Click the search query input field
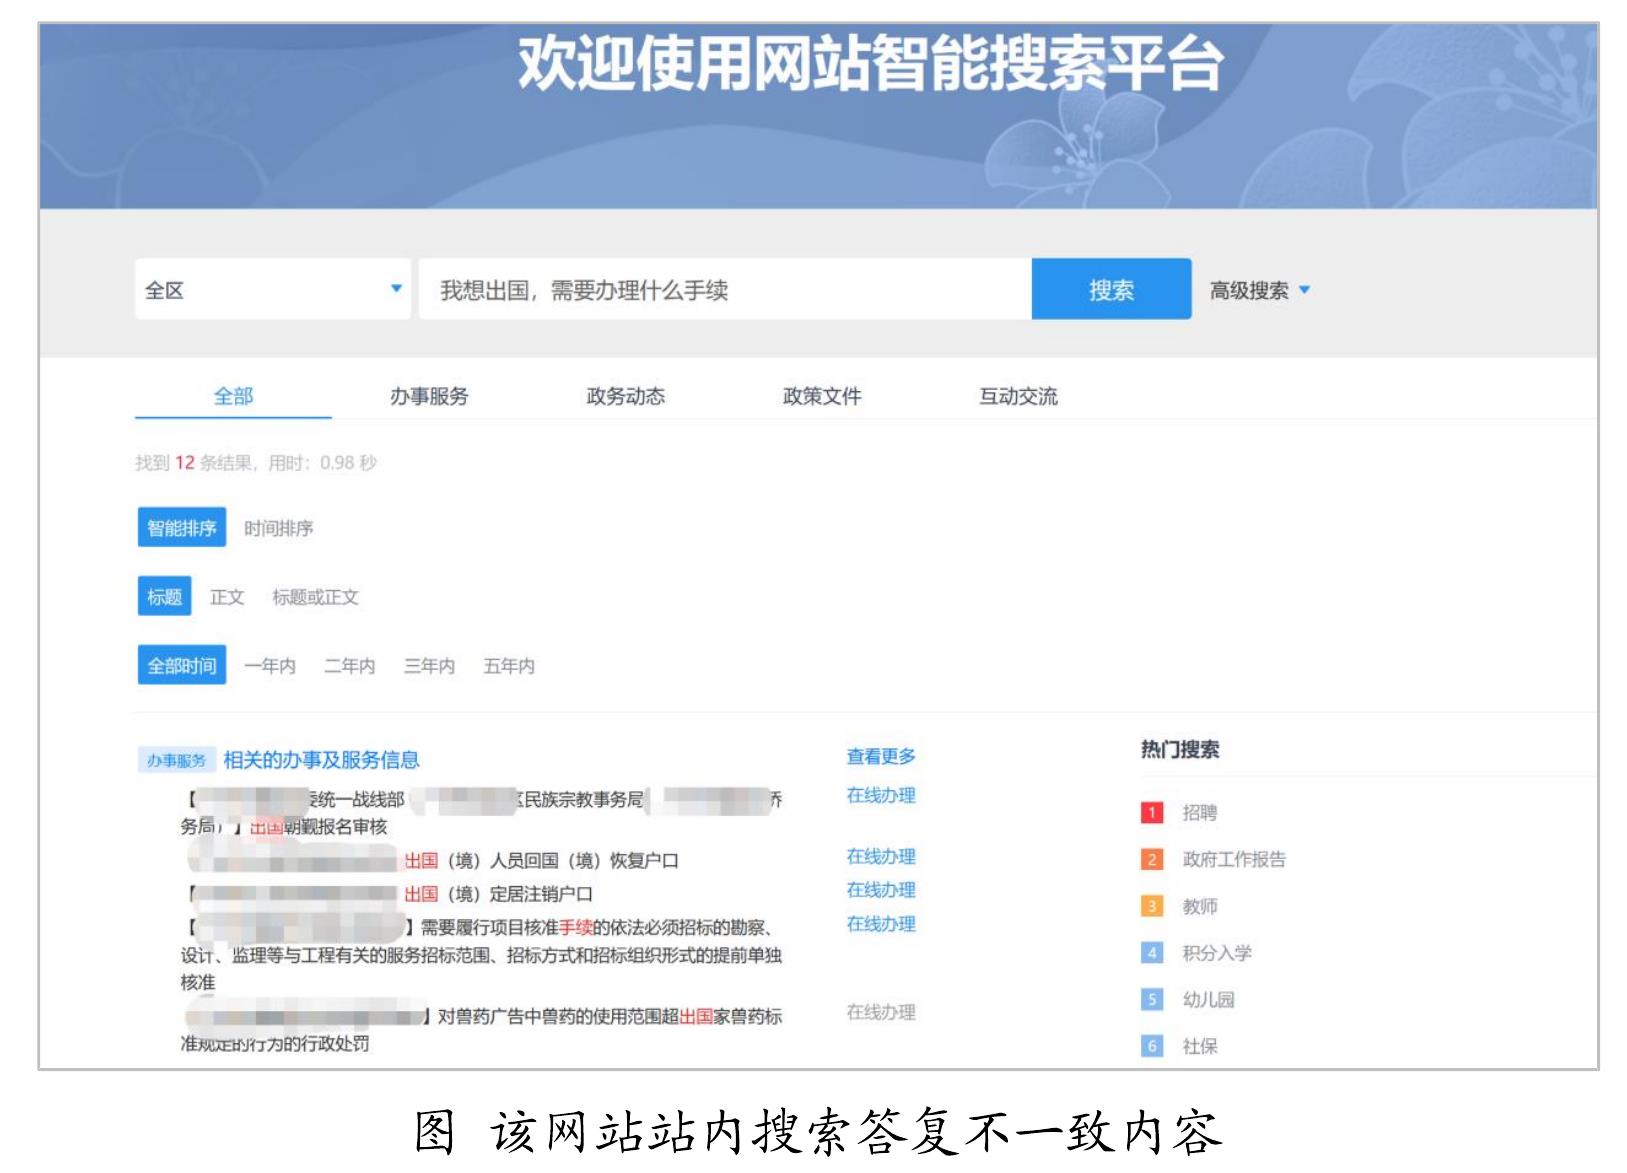 725,290
